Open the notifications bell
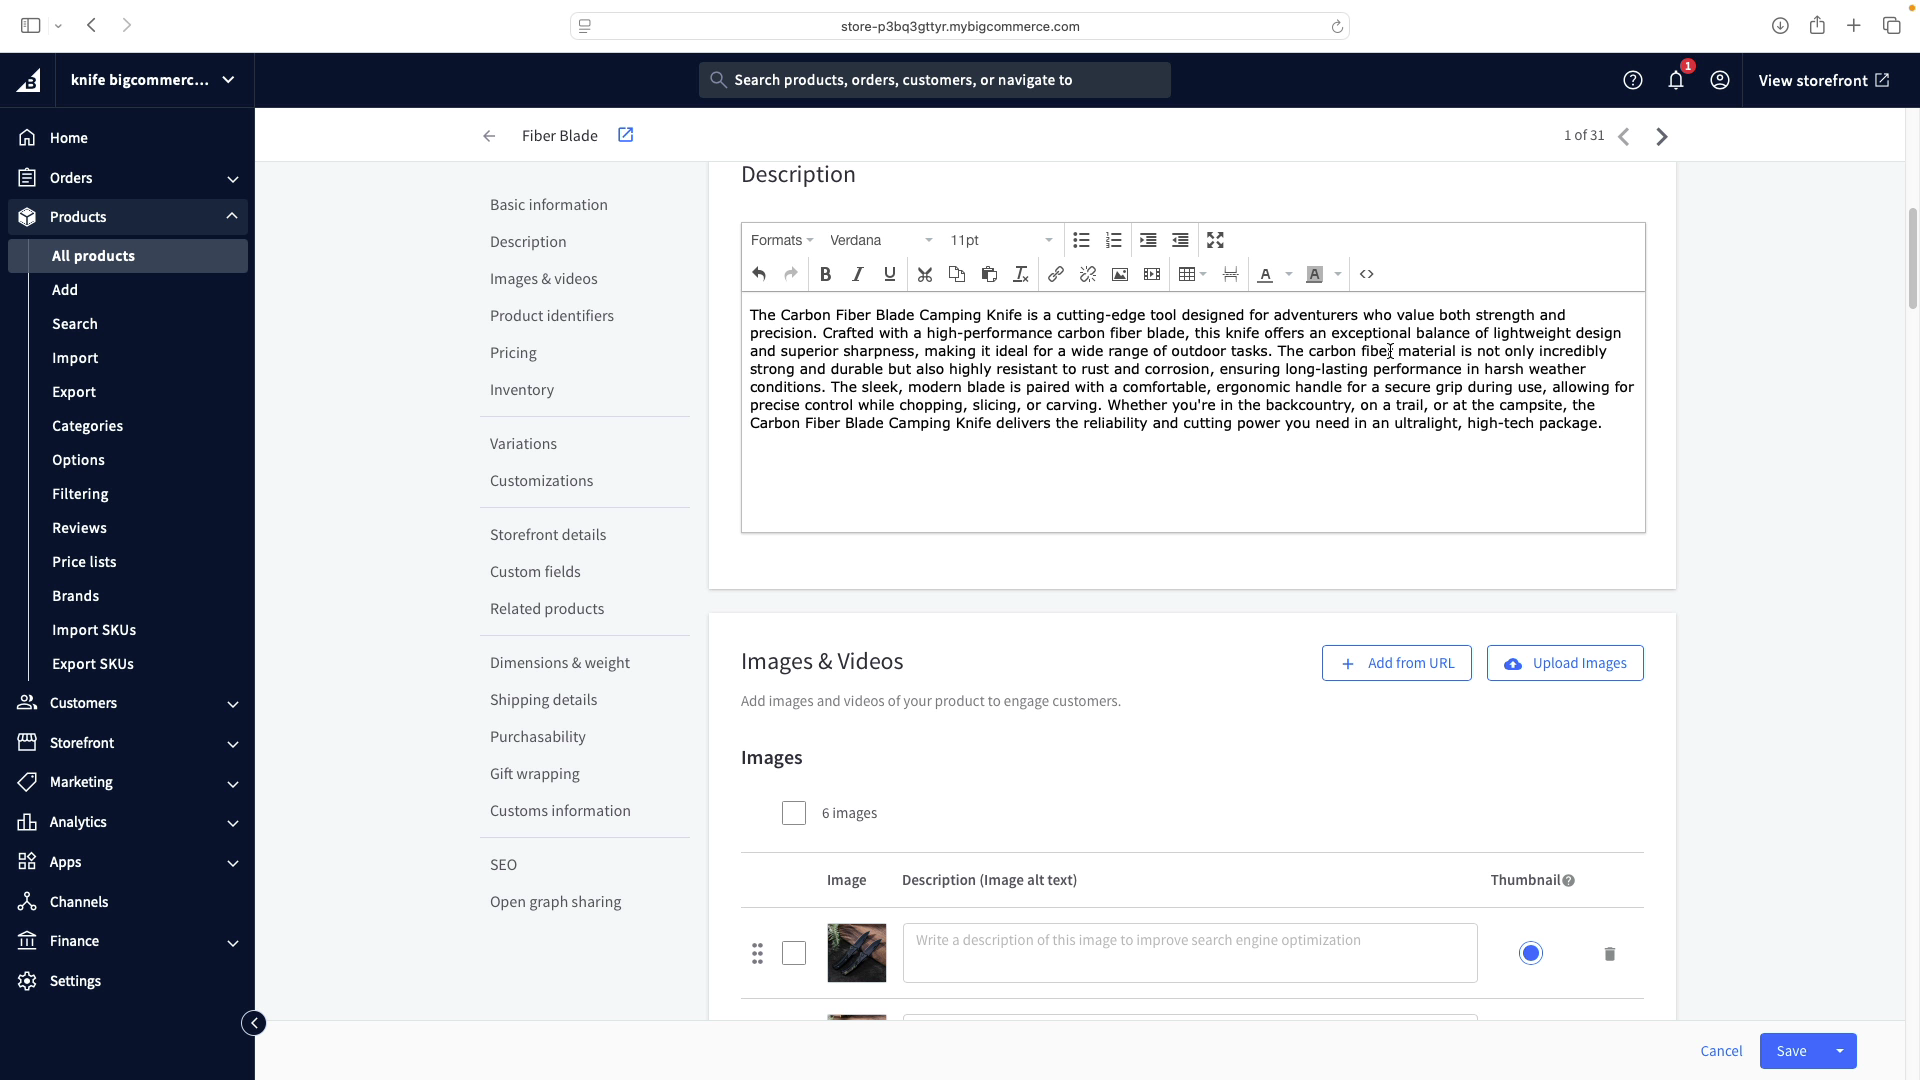Viewport: 1920px width, 1080px height. [x=1676, y=80]
